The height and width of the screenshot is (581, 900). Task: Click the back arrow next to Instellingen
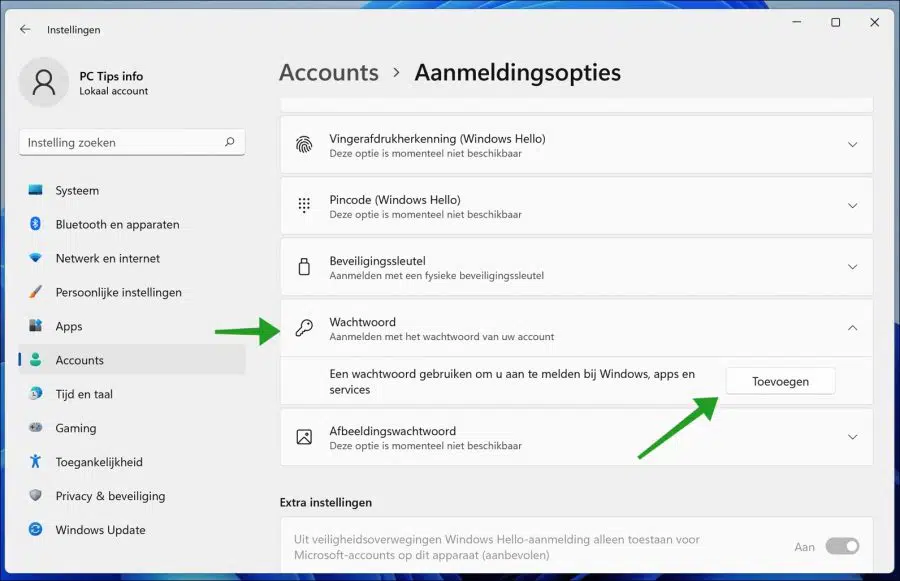click(25, 29)
